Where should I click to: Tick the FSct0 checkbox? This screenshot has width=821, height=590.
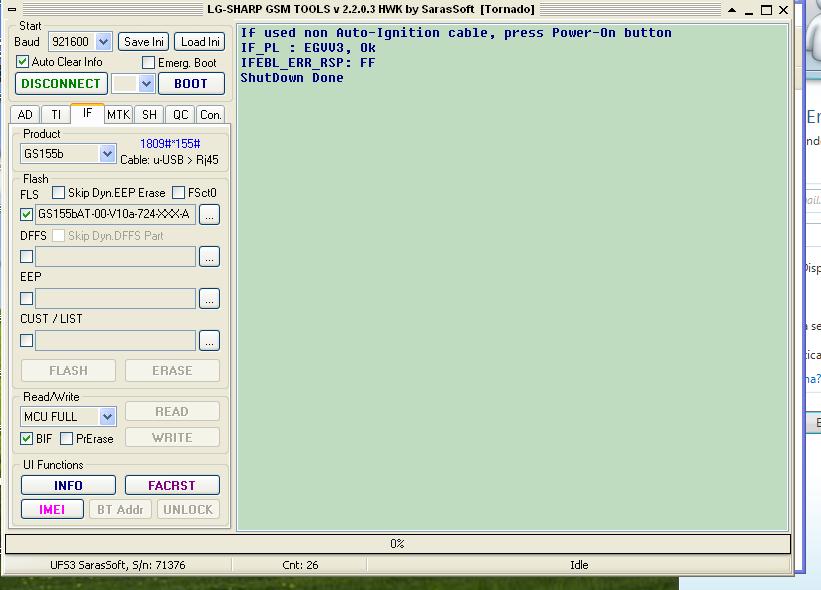click(x=179, y=193)
